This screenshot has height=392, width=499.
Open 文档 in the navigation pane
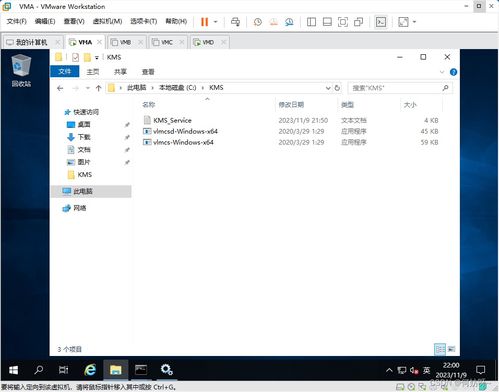pyautogui.click(x=84, y=150)
